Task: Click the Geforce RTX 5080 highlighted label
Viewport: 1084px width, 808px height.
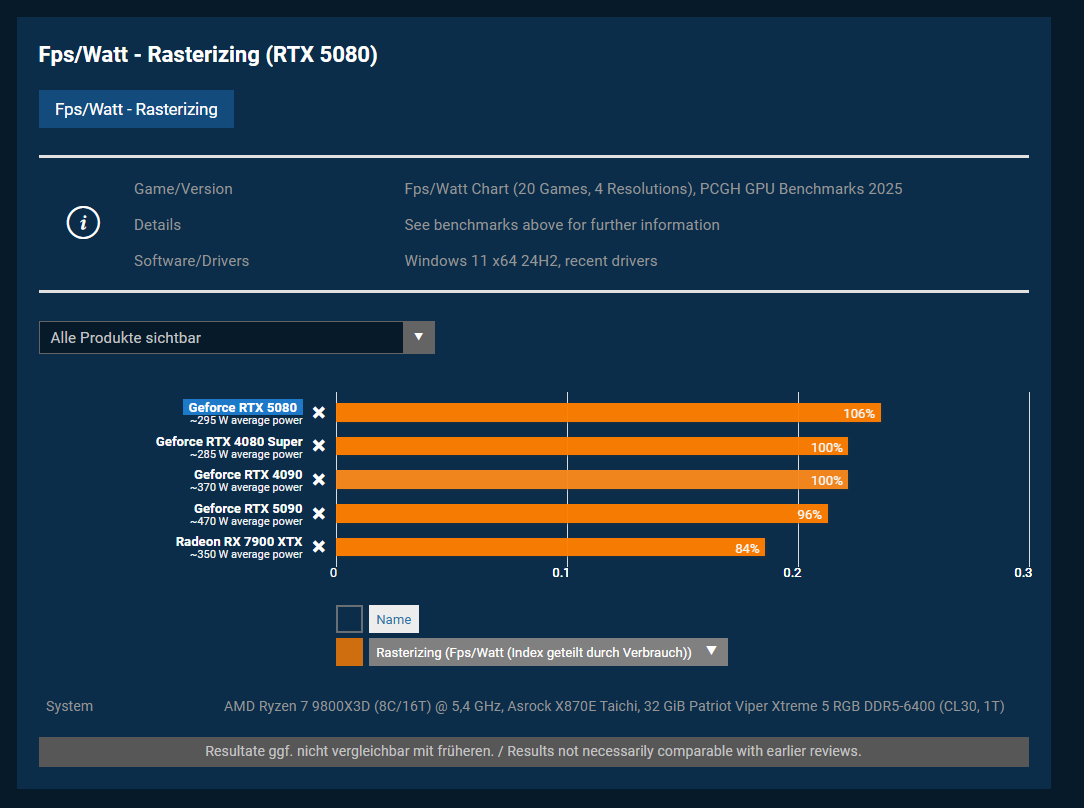Action: 243,407
